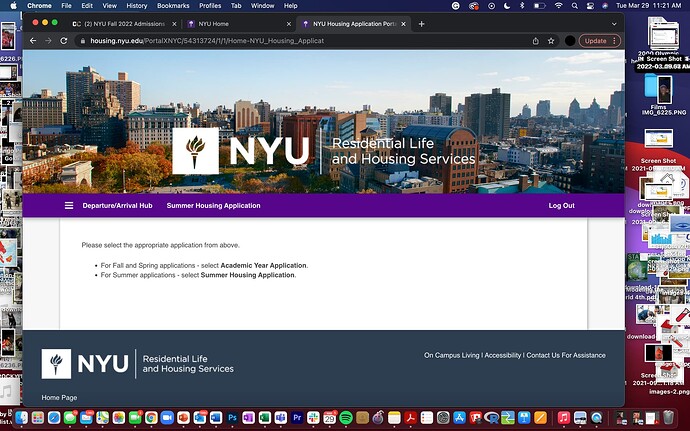This screenshot has height=431, width=690.
Task: Log Out of the housing portal
Action: coord(562,206)
